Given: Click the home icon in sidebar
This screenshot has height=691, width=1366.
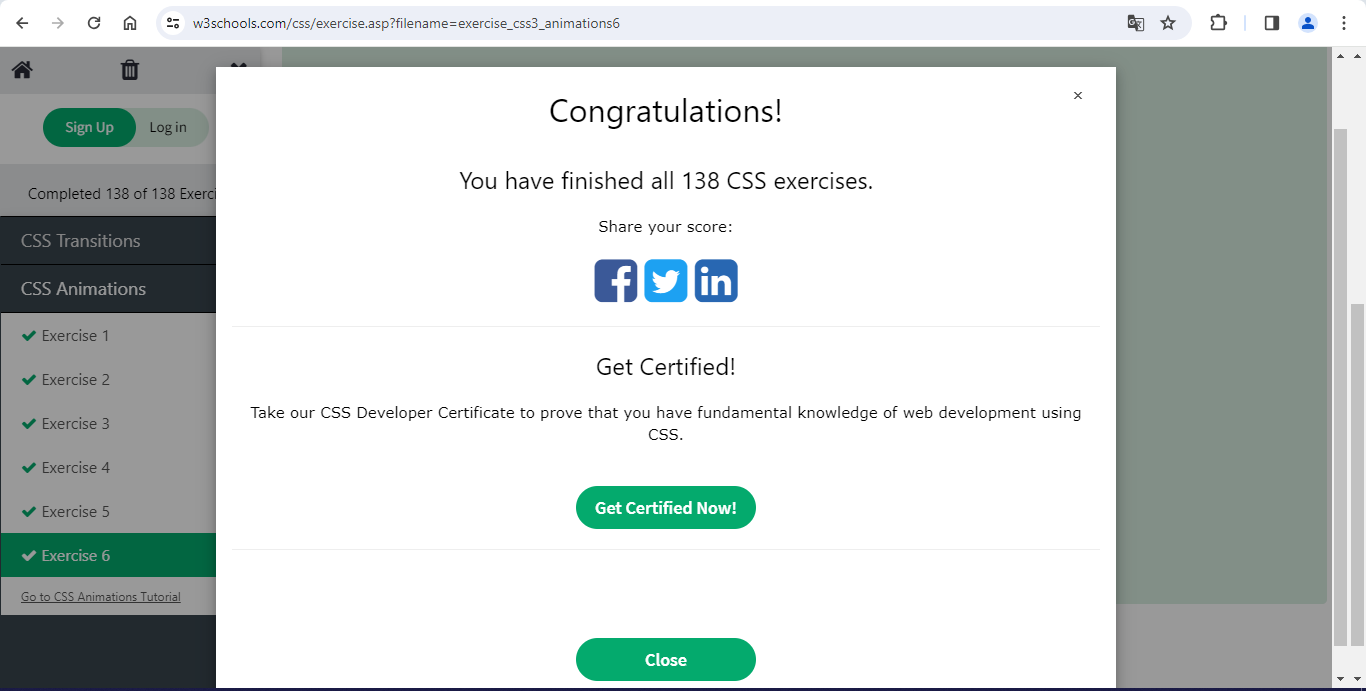Looking at the screenshot, I should click(22, 70).
